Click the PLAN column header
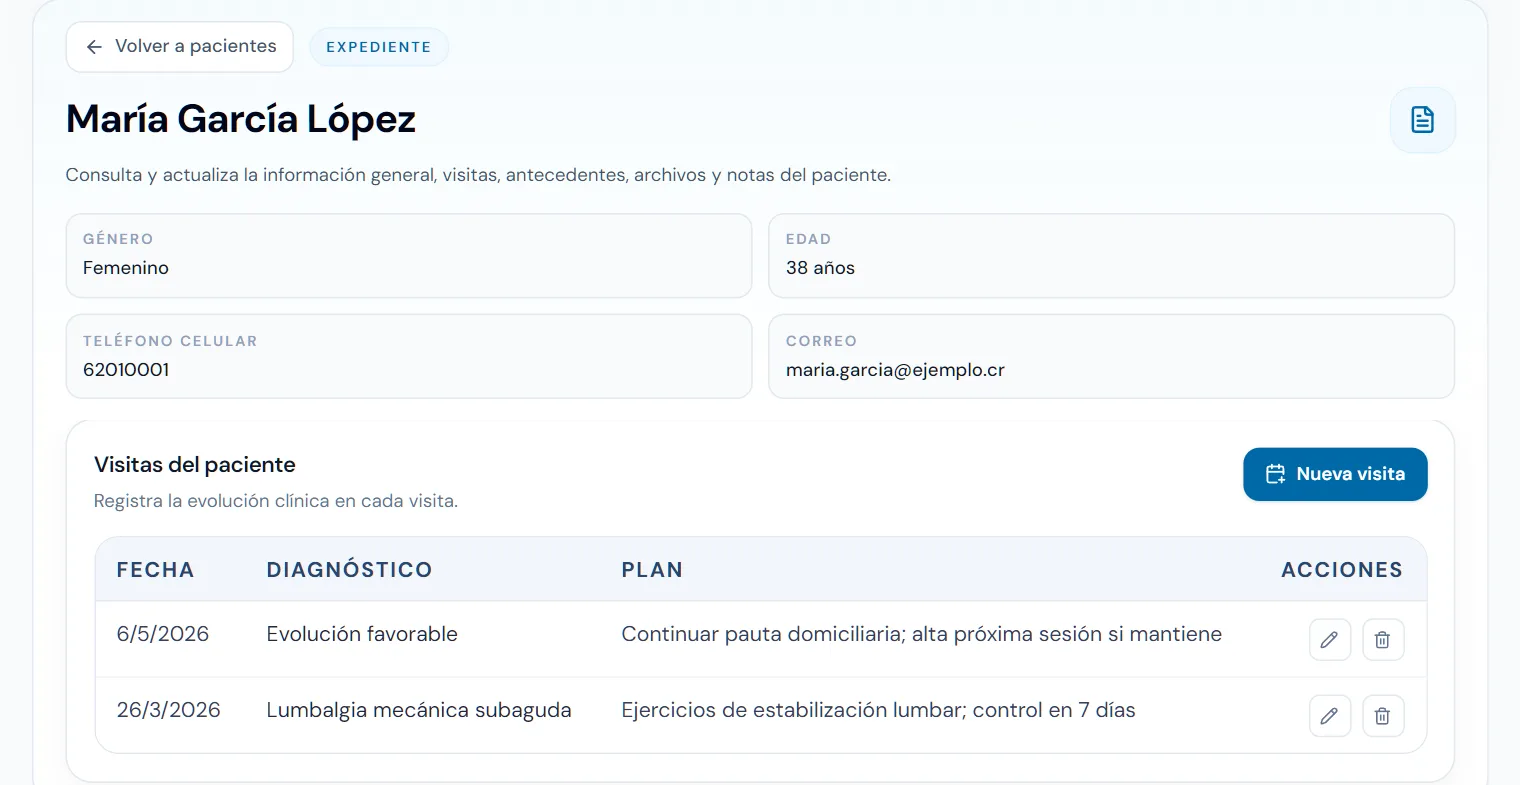 [x=652, y=570]
